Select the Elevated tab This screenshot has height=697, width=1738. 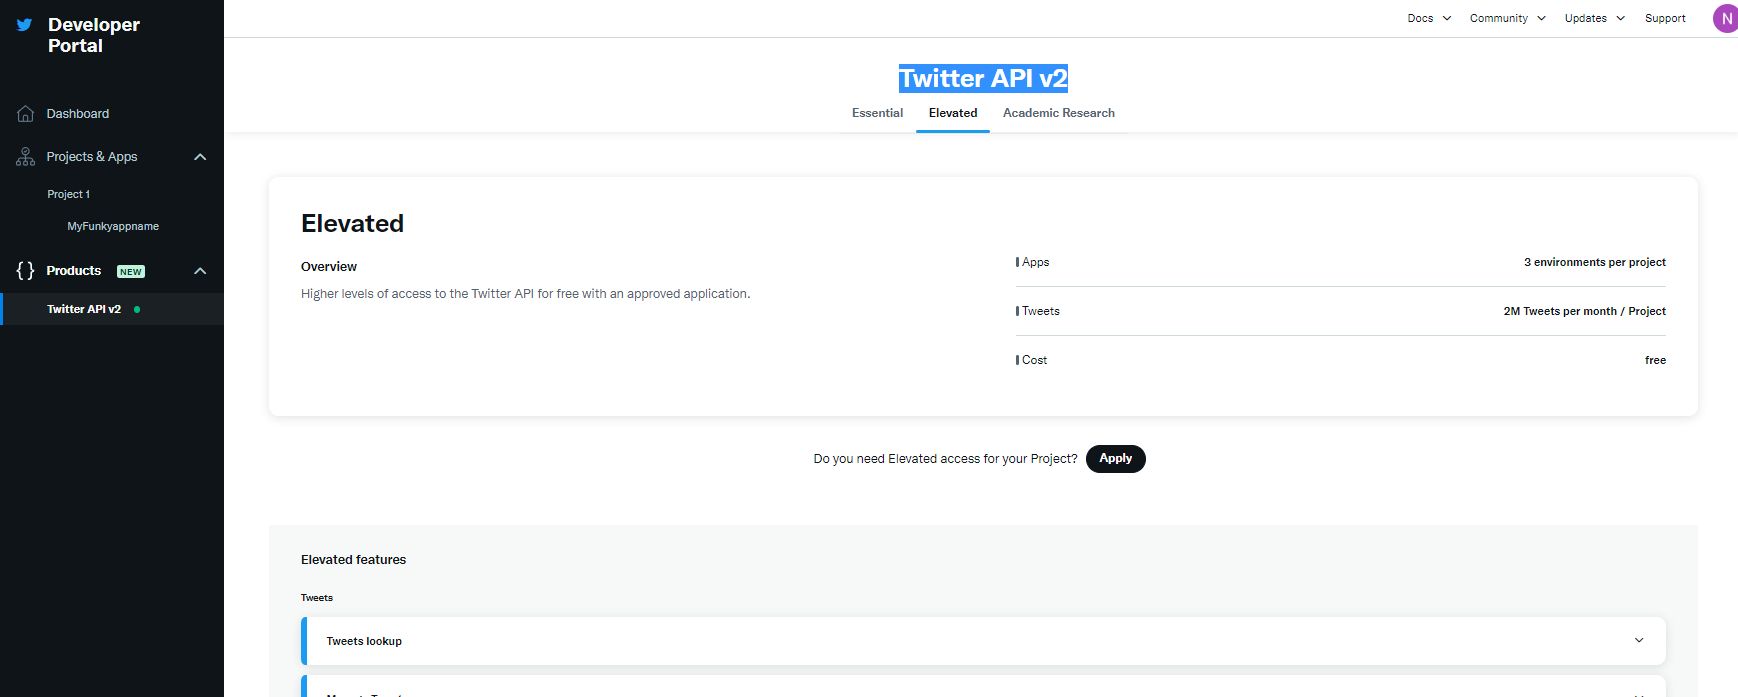point(953,113)
